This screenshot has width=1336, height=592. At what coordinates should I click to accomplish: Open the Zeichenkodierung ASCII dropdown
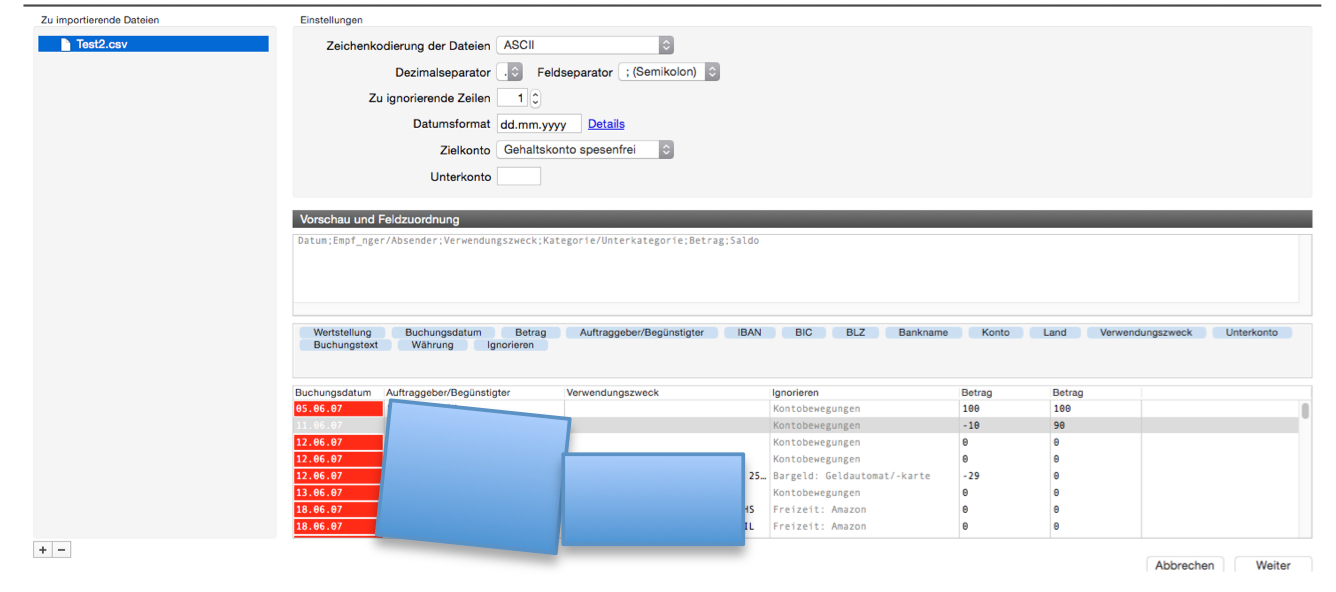[x=585, y=45]
